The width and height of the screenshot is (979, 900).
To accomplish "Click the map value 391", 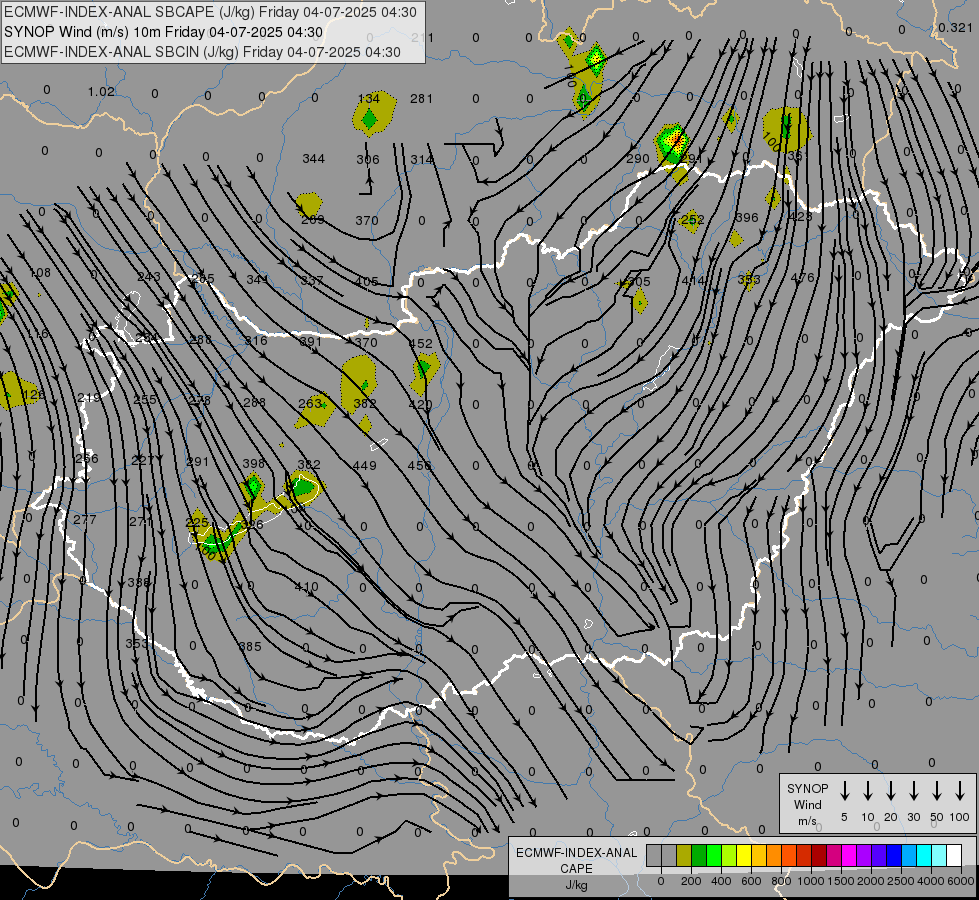I will tap(310, 341).
